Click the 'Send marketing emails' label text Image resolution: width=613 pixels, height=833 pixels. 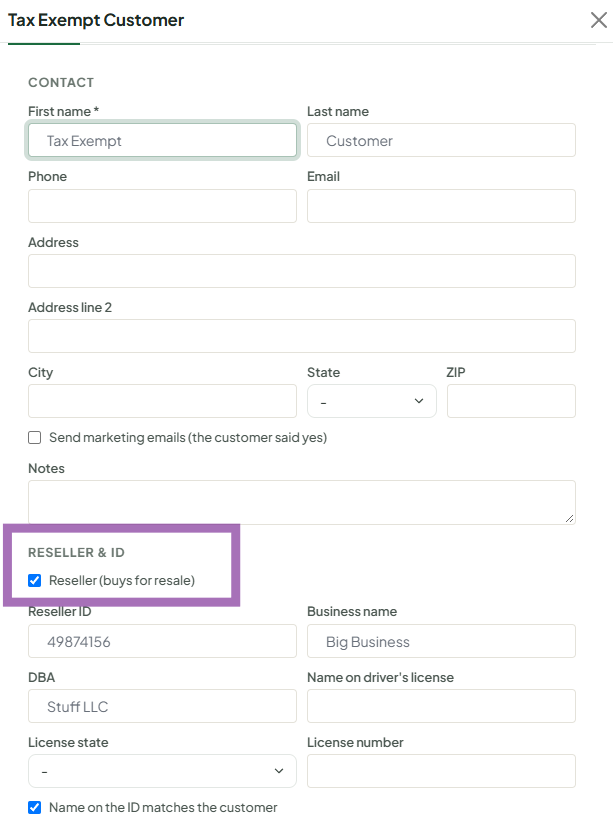pos(188,437)
